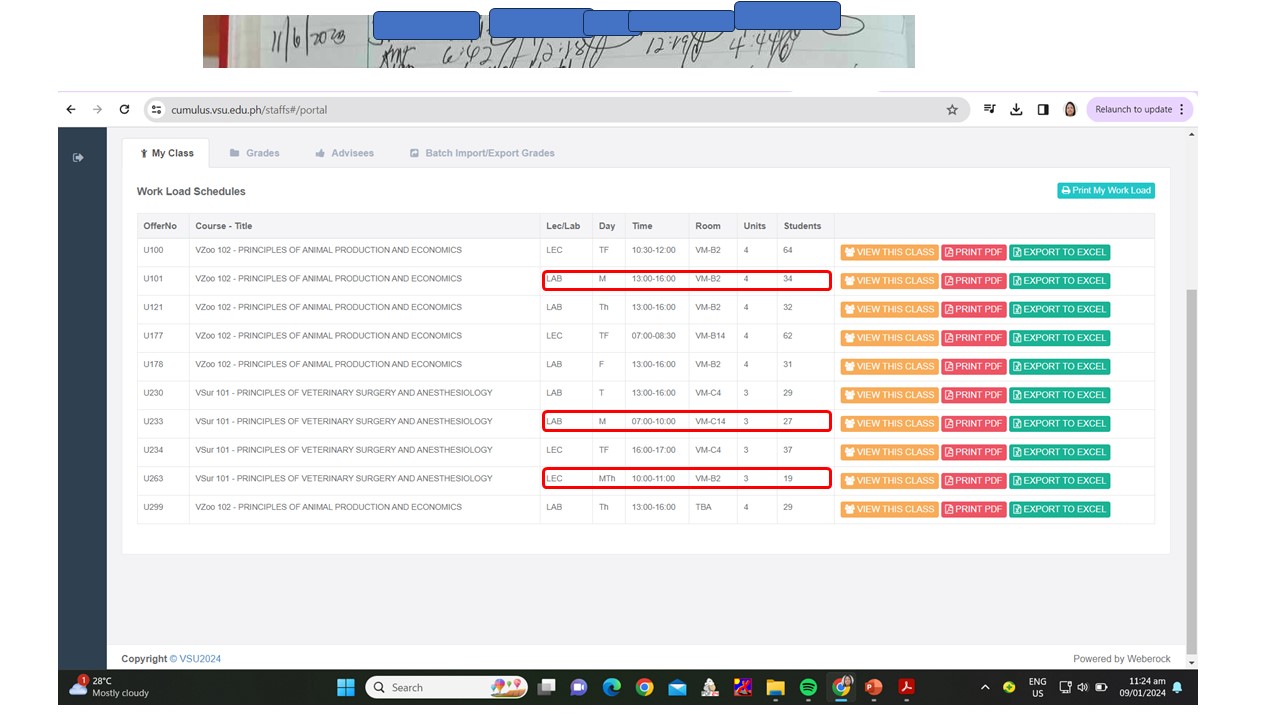The width and height of the screenshot is (1280, 720).
Task: Select the Batch Import/Export Grades tab
Action: [x=481, y=153]
